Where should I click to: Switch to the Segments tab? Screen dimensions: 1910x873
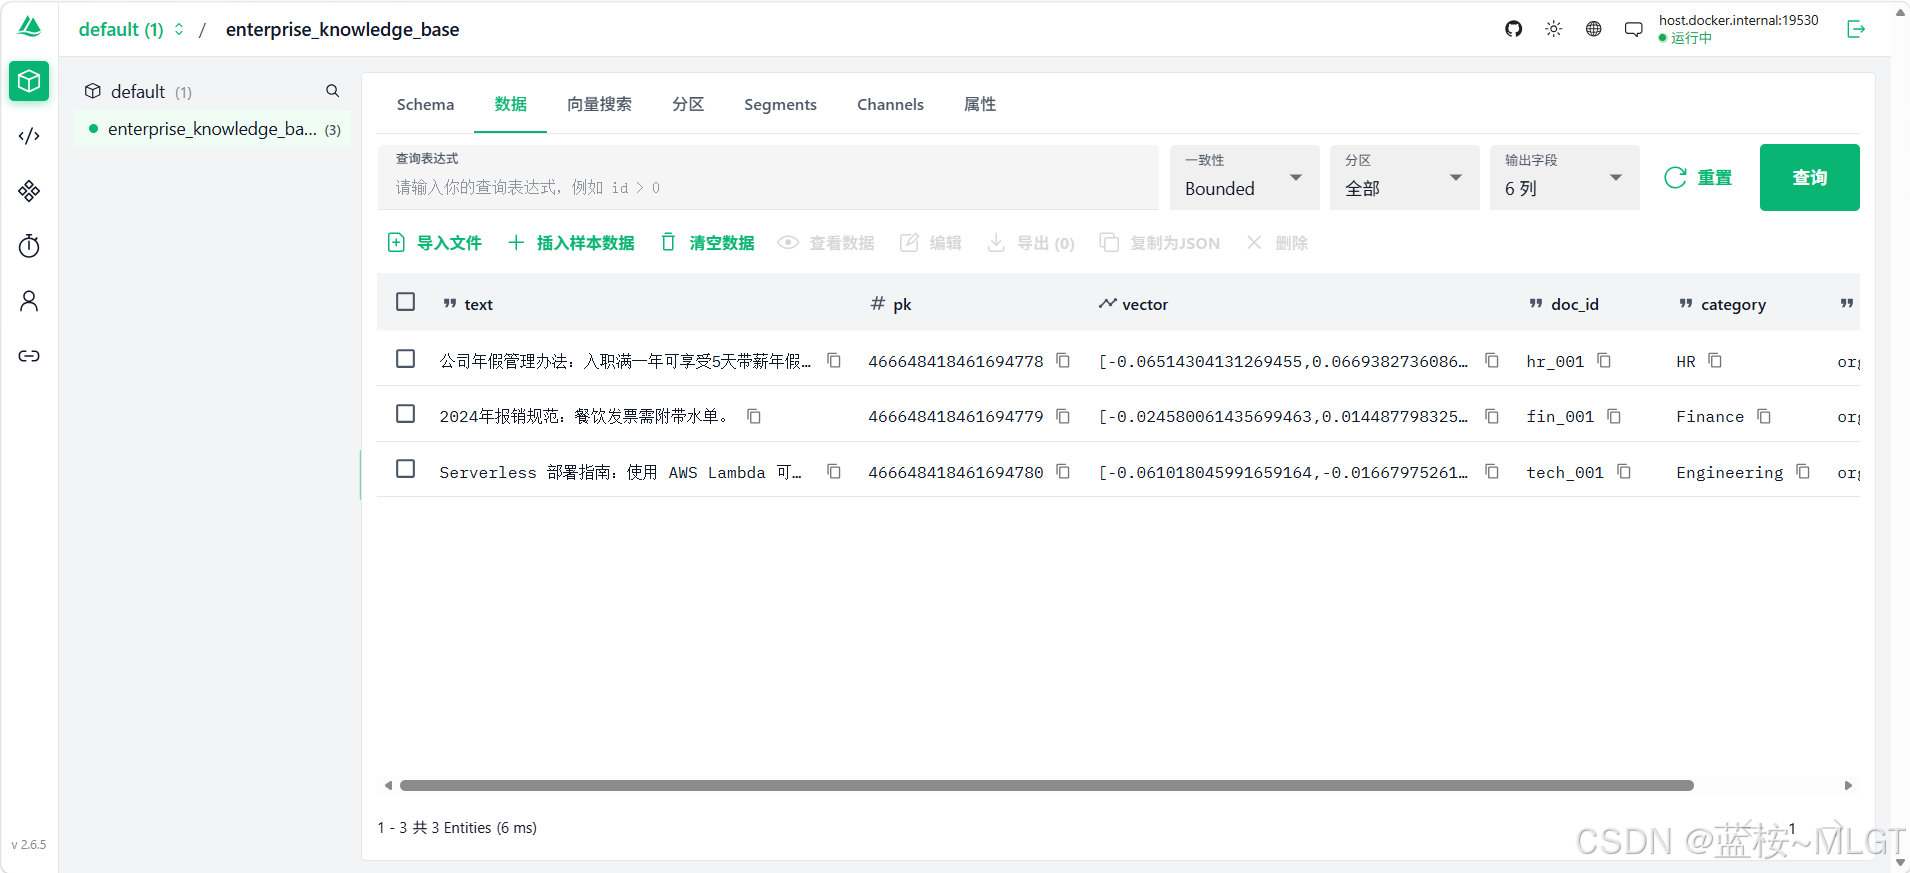click(780, 104)
